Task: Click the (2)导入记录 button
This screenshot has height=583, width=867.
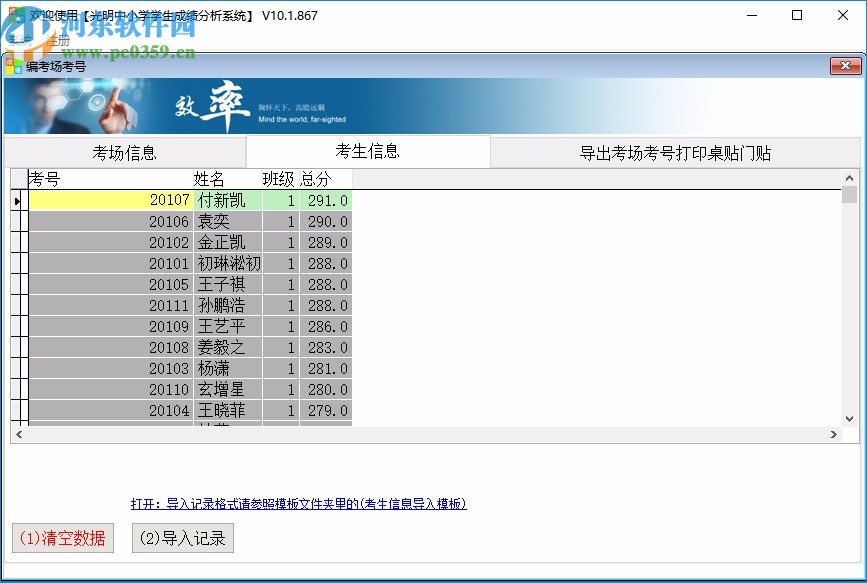Action: pos(182,538)
